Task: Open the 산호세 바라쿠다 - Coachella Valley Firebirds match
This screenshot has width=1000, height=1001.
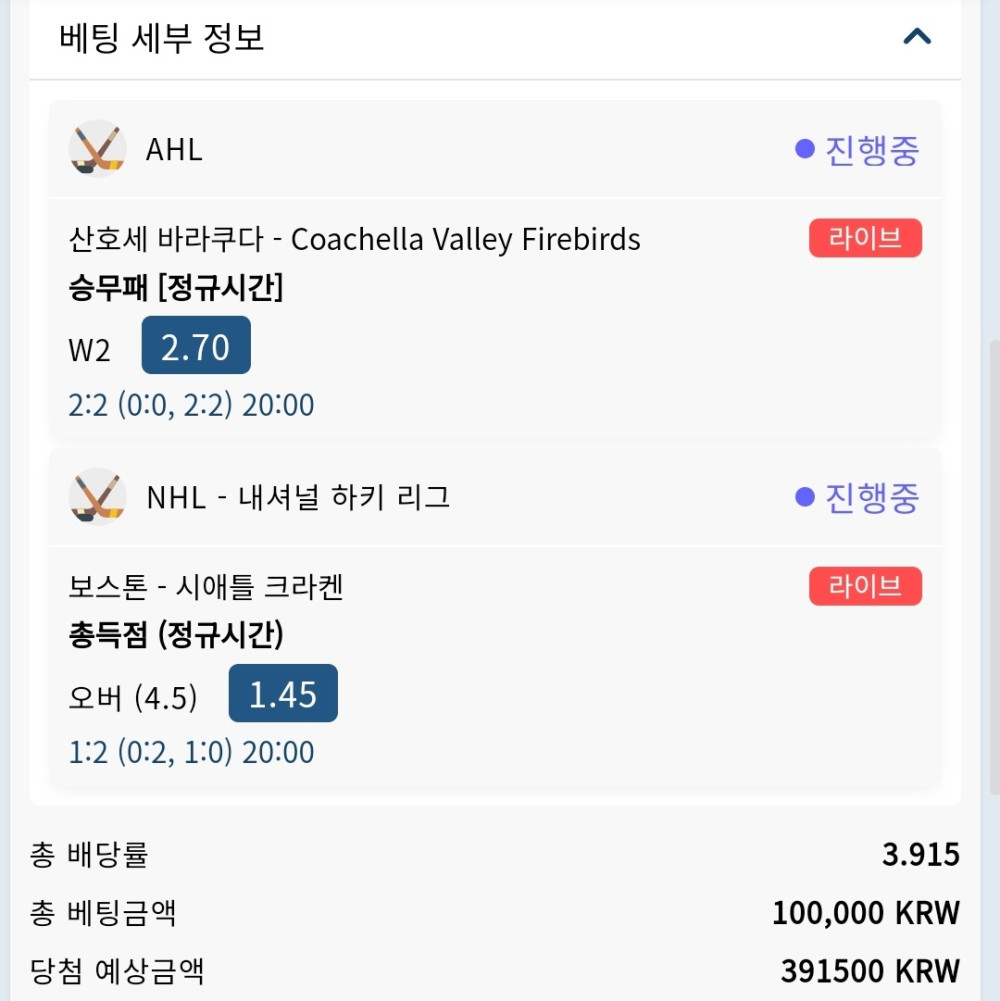Action: 355,240
